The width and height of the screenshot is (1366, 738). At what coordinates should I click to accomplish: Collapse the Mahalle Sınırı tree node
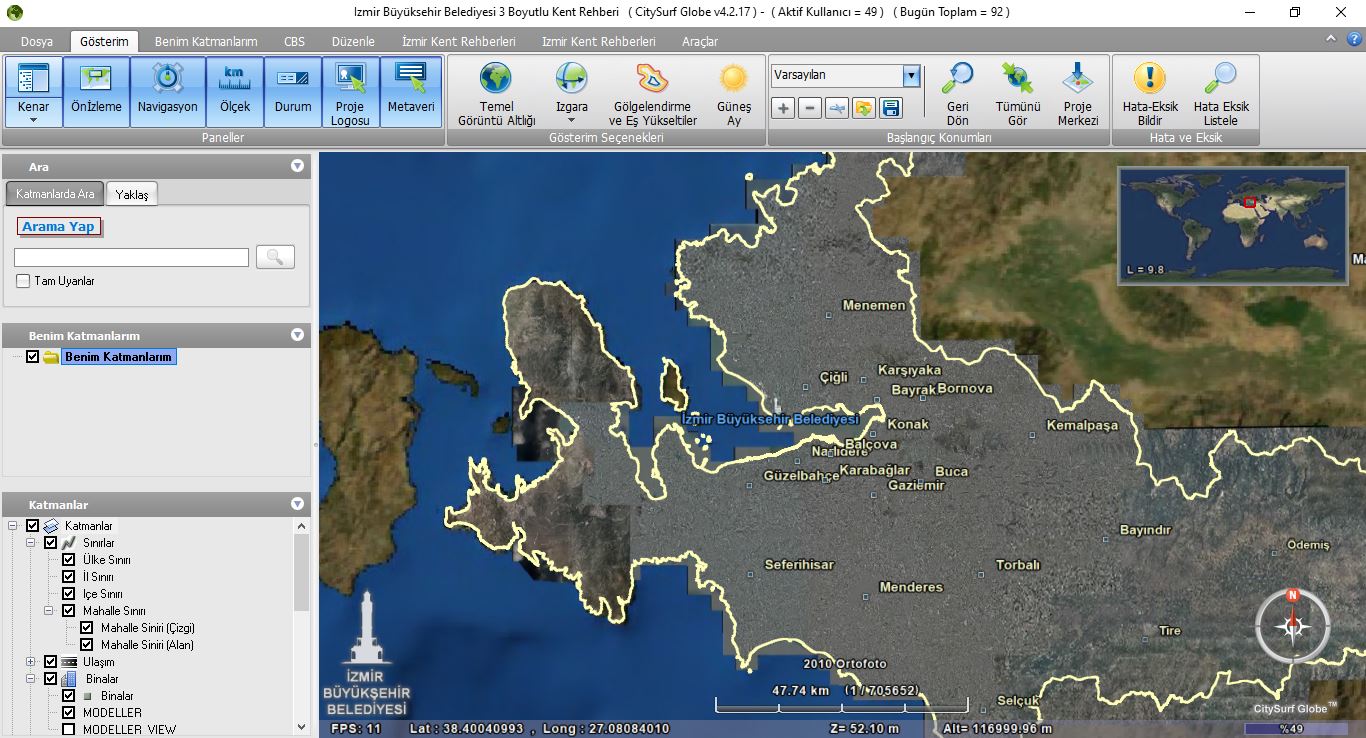click(x=49, y=611)
